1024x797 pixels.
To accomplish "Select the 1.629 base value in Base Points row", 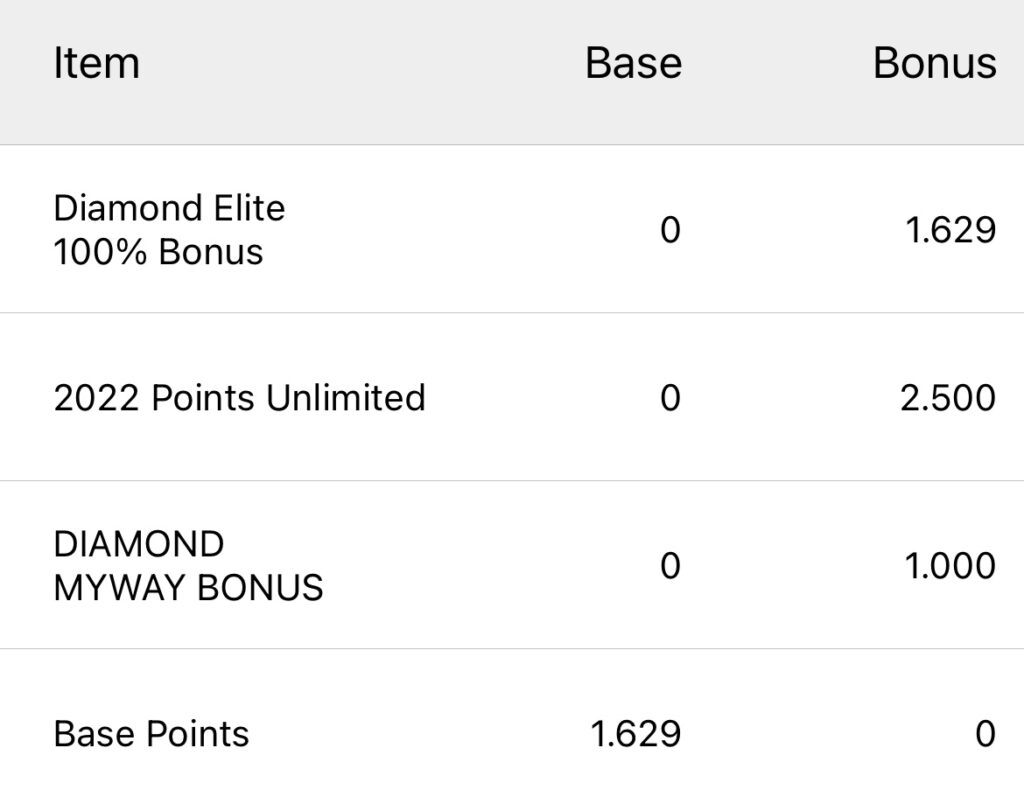I will pos(636,734).
